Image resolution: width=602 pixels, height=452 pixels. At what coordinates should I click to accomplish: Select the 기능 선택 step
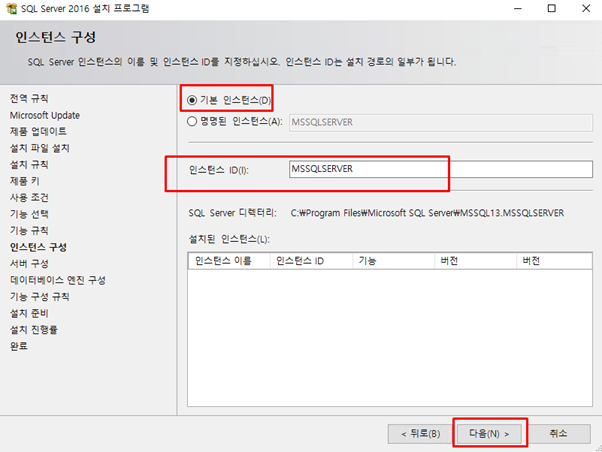click(29, 214)
